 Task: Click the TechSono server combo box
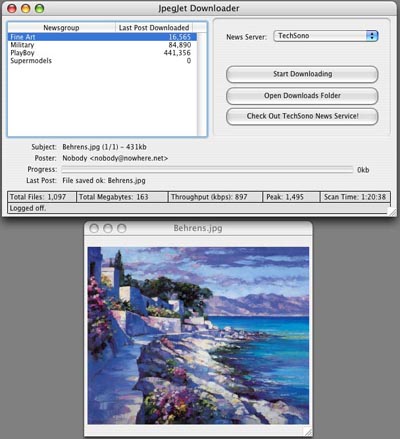point(325,36)
